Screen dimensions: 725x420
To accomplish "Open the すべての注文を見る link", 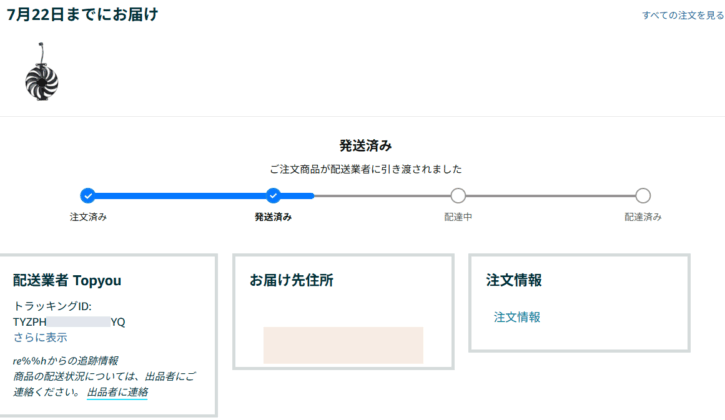I will point(683,16).
